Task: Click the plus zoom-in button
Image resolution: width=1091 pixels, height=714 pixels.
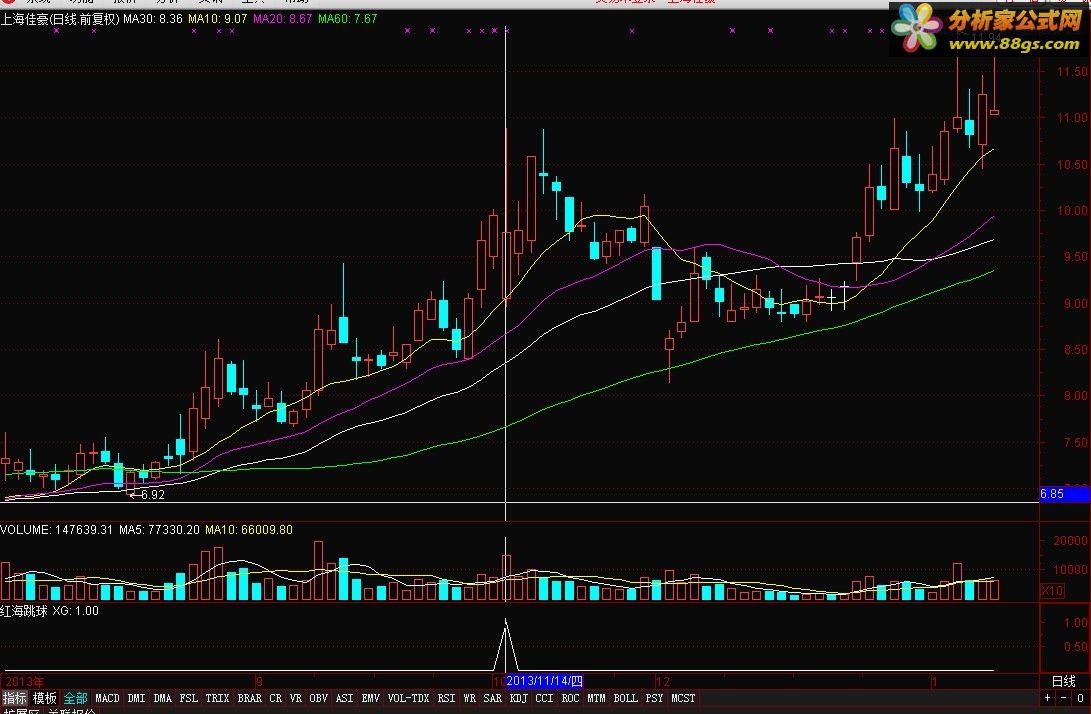Action: pyautogui.click(x=1048, y=698)
